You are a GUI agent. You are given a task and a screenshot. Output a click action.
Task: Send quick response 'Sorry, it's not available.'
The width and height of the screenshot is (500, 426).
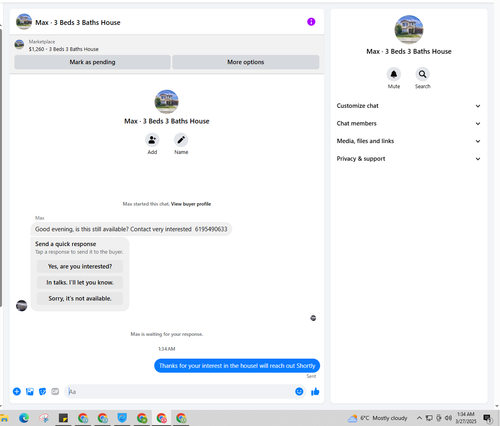coord(80,298)
